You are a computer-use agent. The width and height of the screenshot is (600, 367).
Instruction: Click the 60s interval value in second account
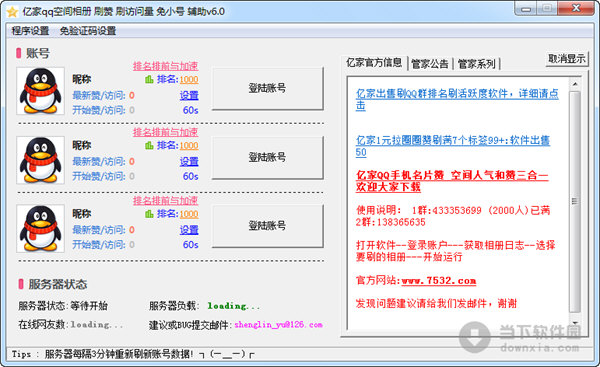pos(190,176)
